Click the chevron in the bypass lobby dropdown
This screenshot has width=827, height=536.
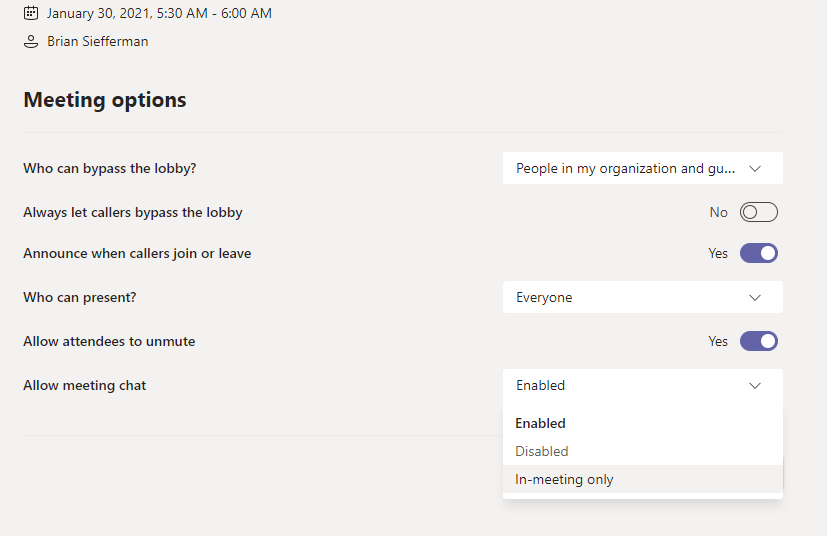[755, 169]
